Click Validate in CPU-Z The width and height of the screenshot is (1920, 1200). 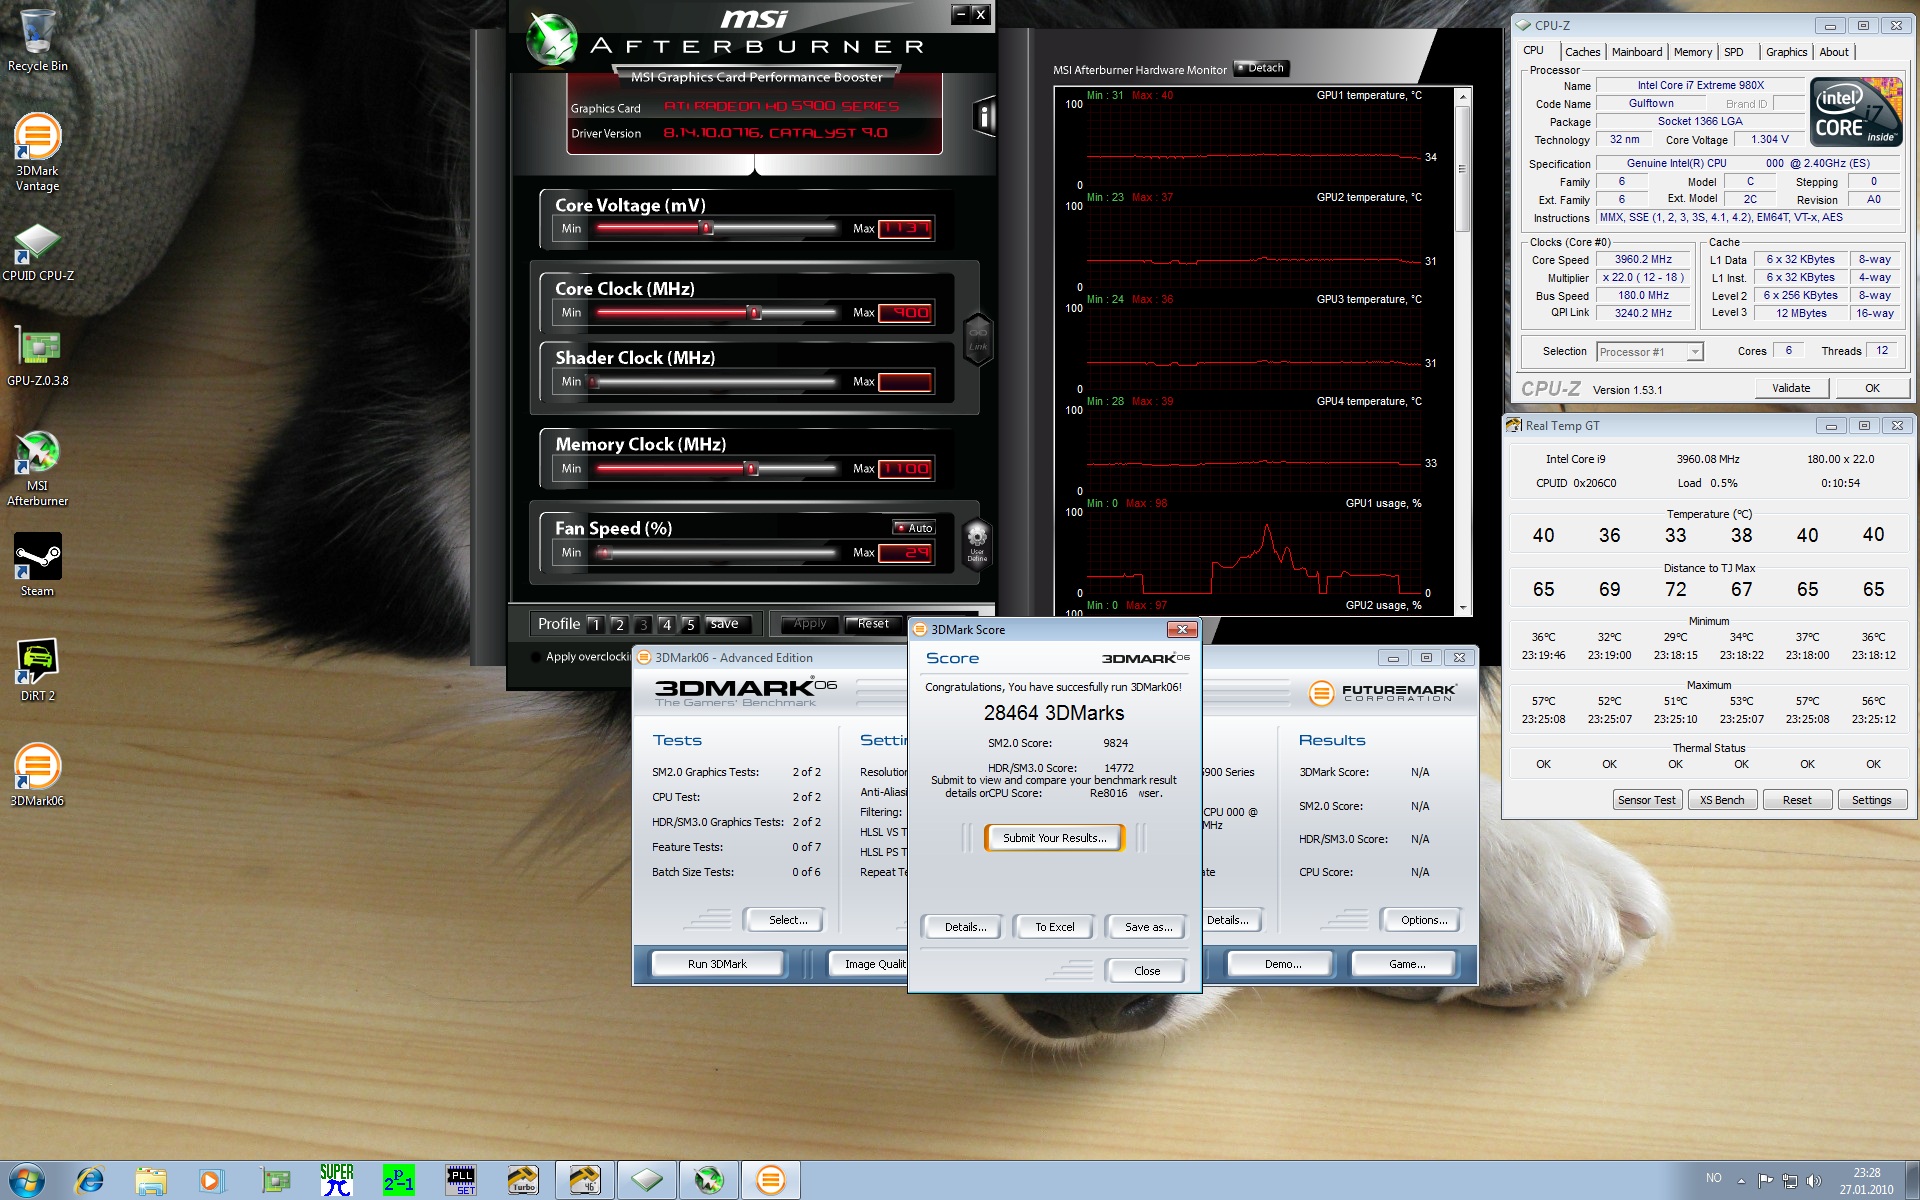pyautogui.click(x=1791, y=388)
